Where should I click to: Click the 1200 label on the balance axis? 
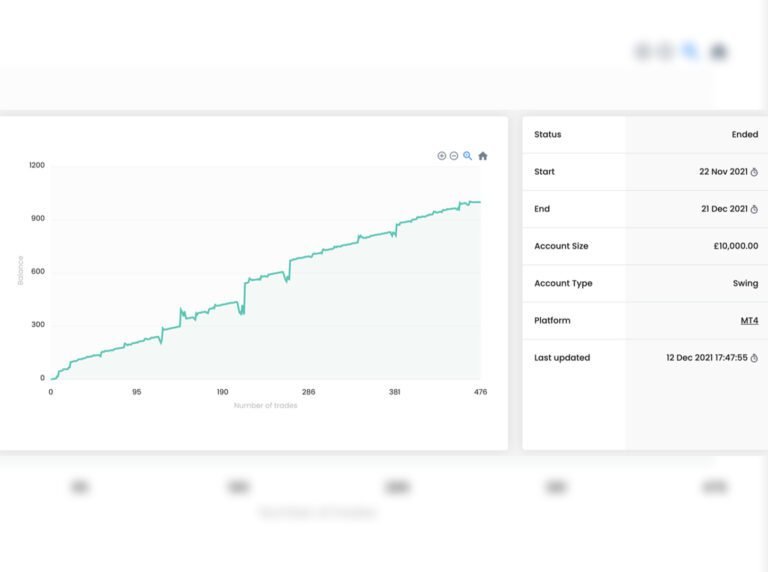point(37,165)
